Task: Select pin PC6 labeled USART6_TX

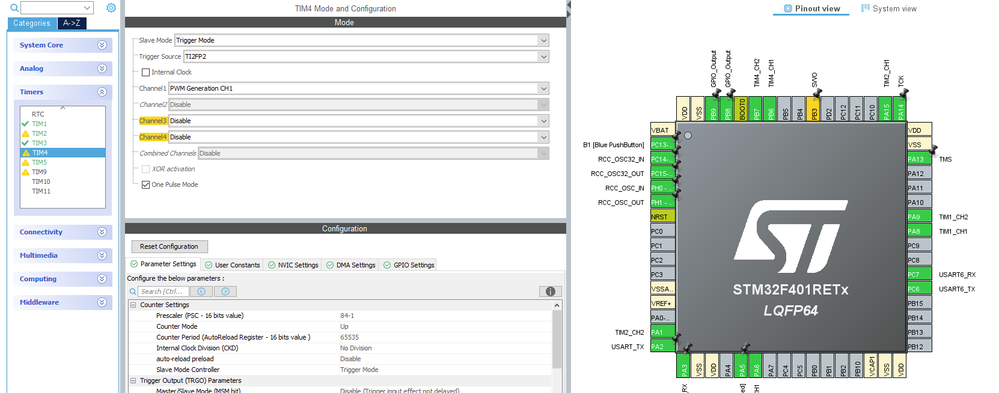Action: (919, 289)
